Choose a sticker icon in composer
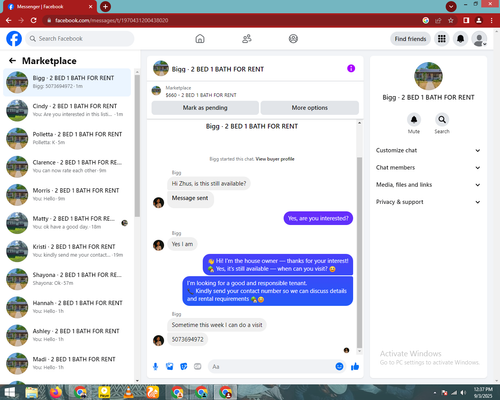500x400 pixels. [184, 367]
